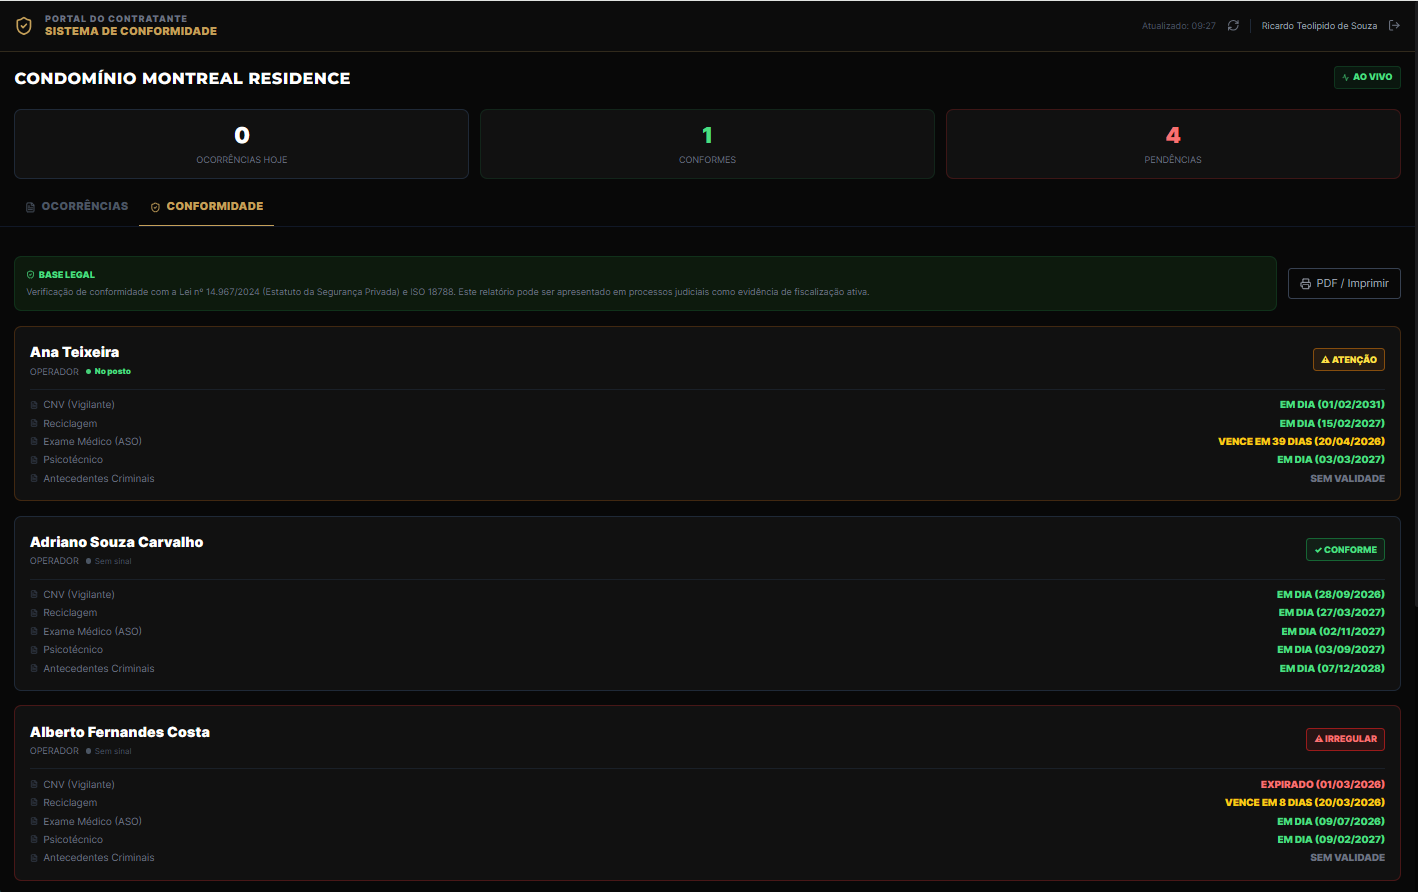1418x892 pixels.
Task: Click 'VENCE EM 8 DIAS (20/03/2026)' status
Action: (1305, 803)
